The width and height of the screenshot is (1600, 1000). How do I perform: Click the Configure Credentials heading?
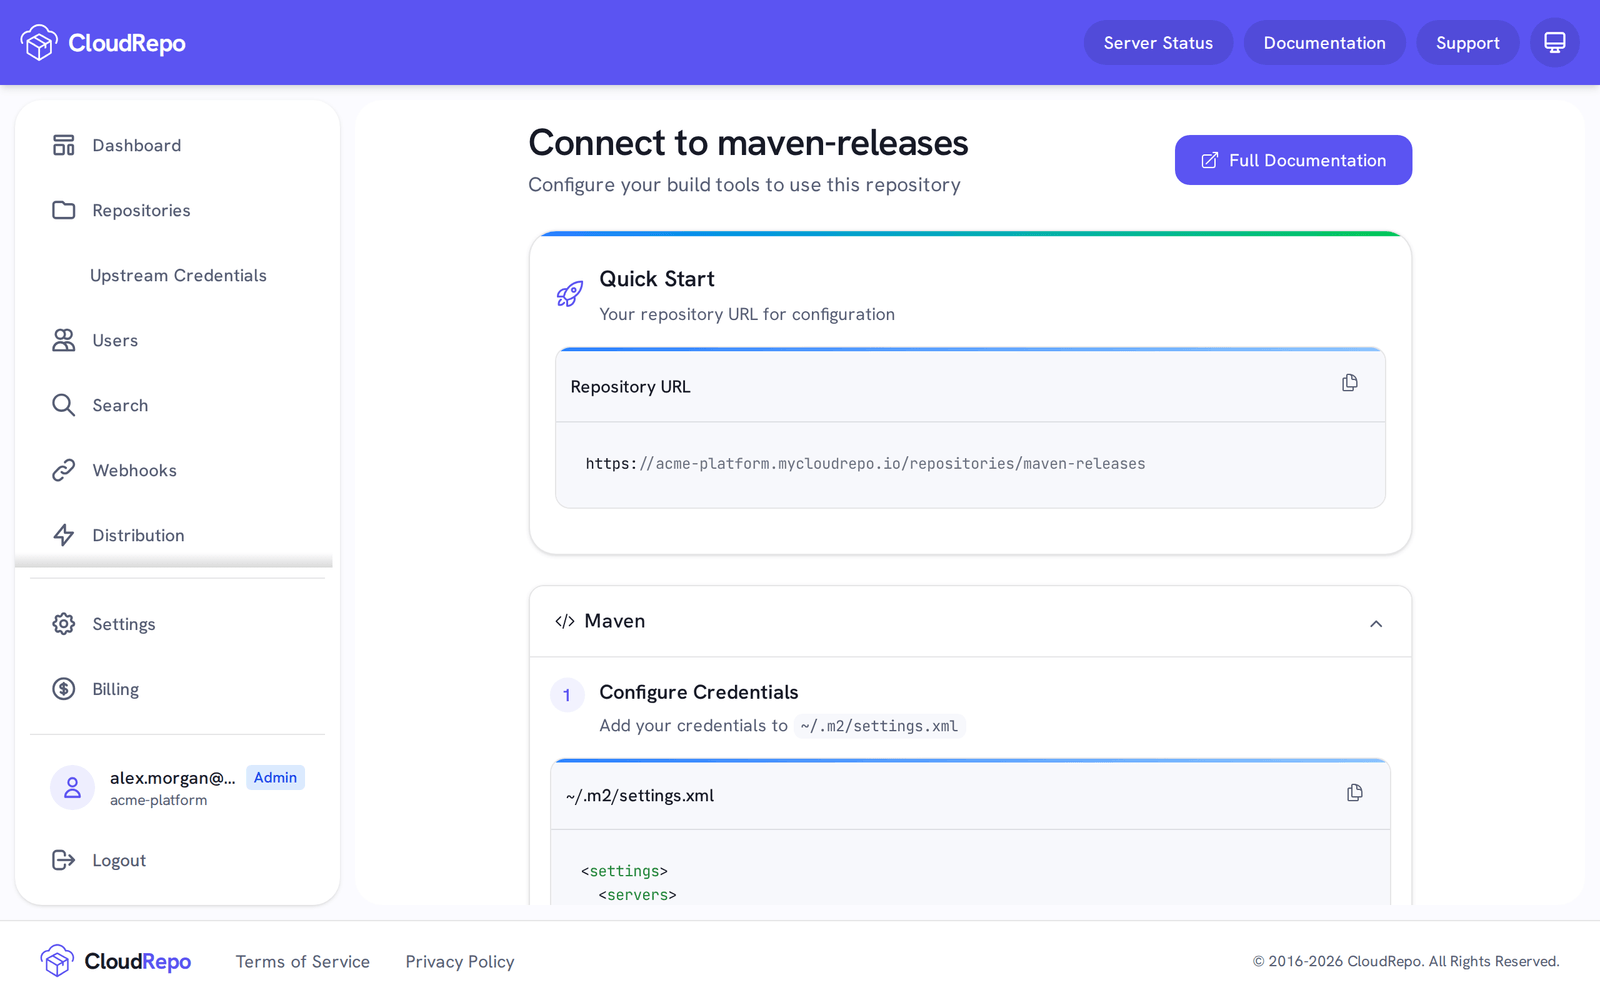click(x=699, y=692)
